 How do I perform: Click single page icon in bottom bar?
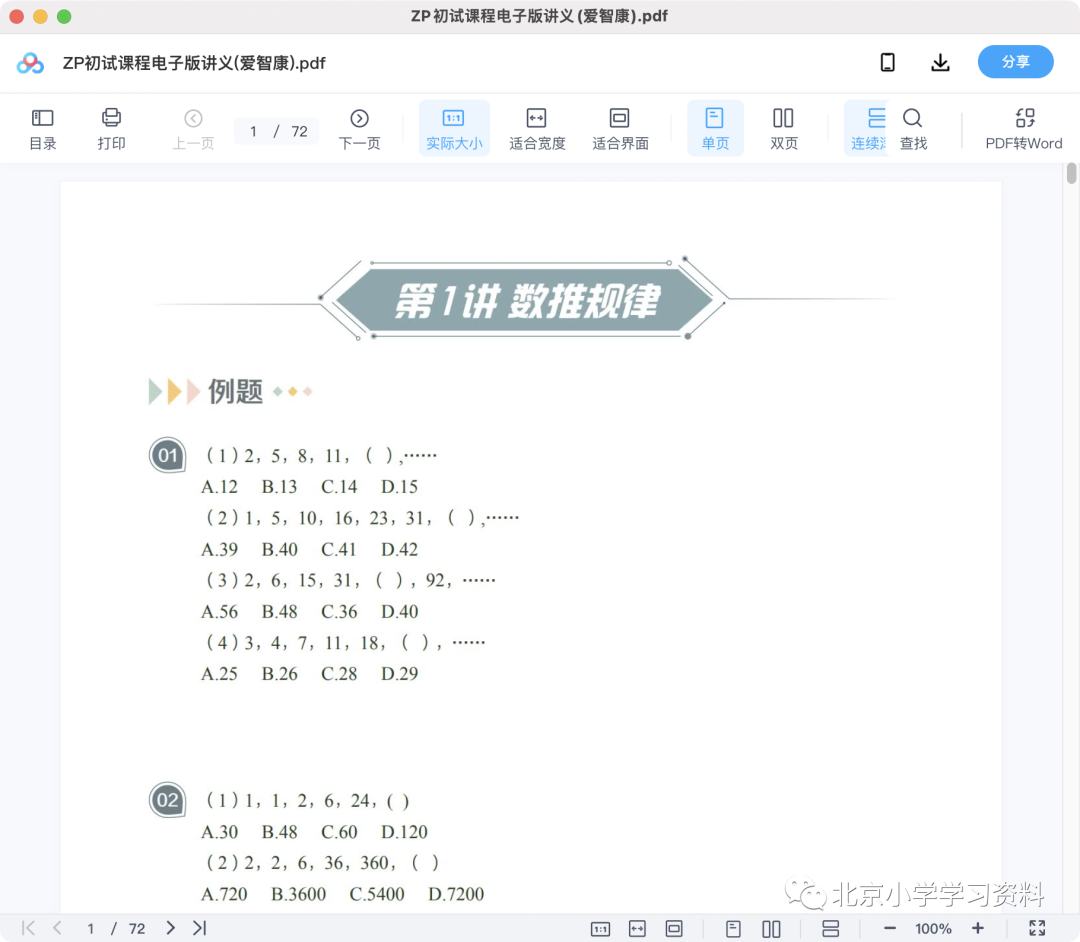tap(734, 929)
